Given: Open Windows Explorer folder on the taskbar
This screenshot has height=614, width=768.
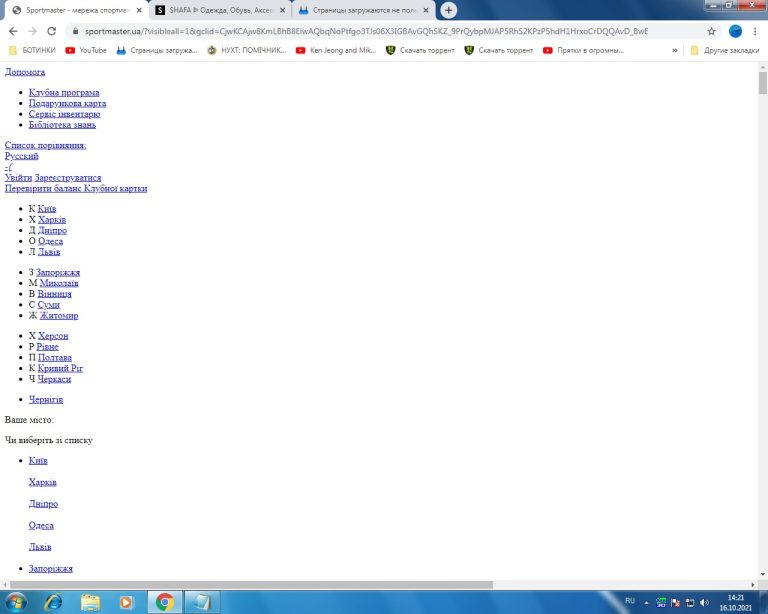Looking at the screenshot, I should coord(90,602).
